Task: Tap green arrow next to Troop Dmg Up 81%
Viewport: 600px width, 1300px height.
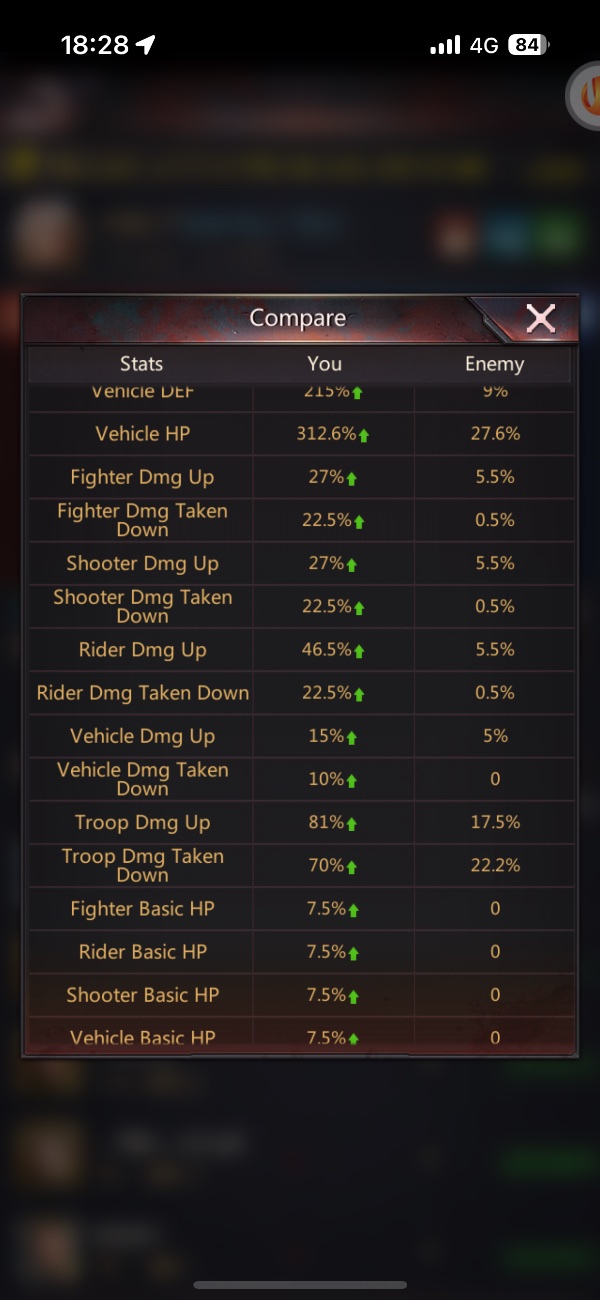Action: pos(351,824)
